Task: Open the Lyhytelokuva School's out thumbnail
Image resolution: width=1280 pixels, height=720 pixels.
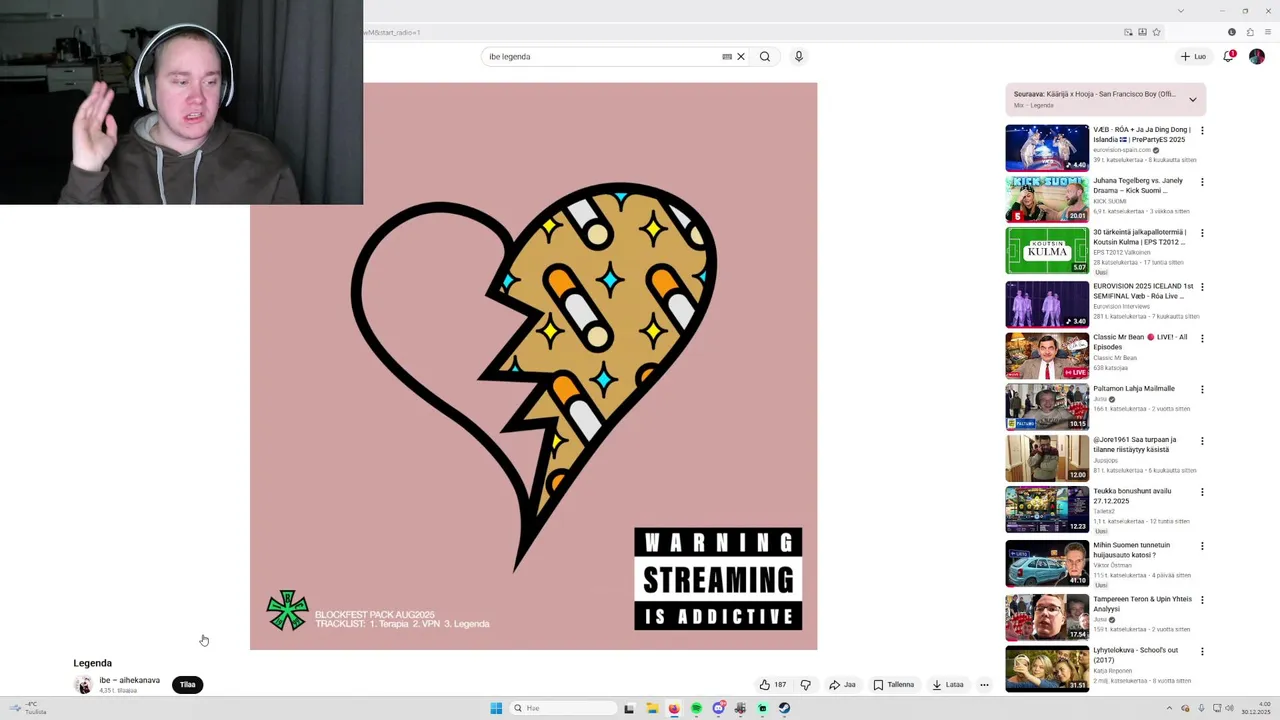Action: tap(1047, 668)
